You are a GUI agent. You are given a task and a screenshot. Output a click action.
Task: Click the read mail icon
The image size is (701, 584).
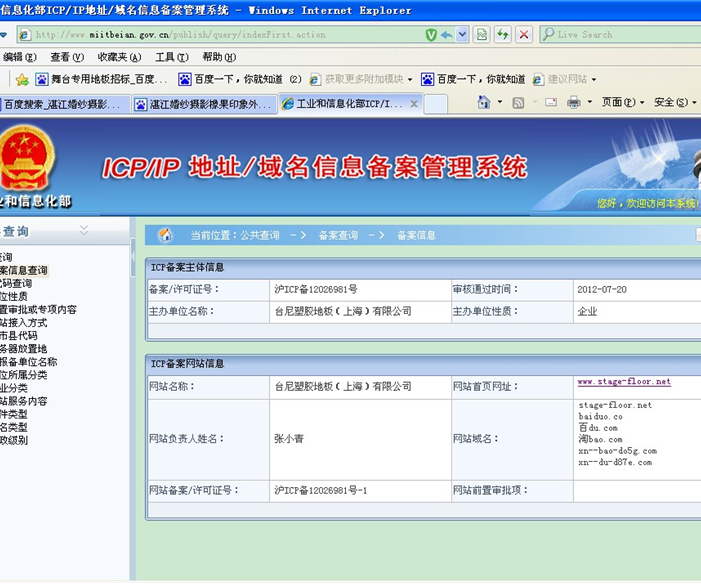point(551,102)
